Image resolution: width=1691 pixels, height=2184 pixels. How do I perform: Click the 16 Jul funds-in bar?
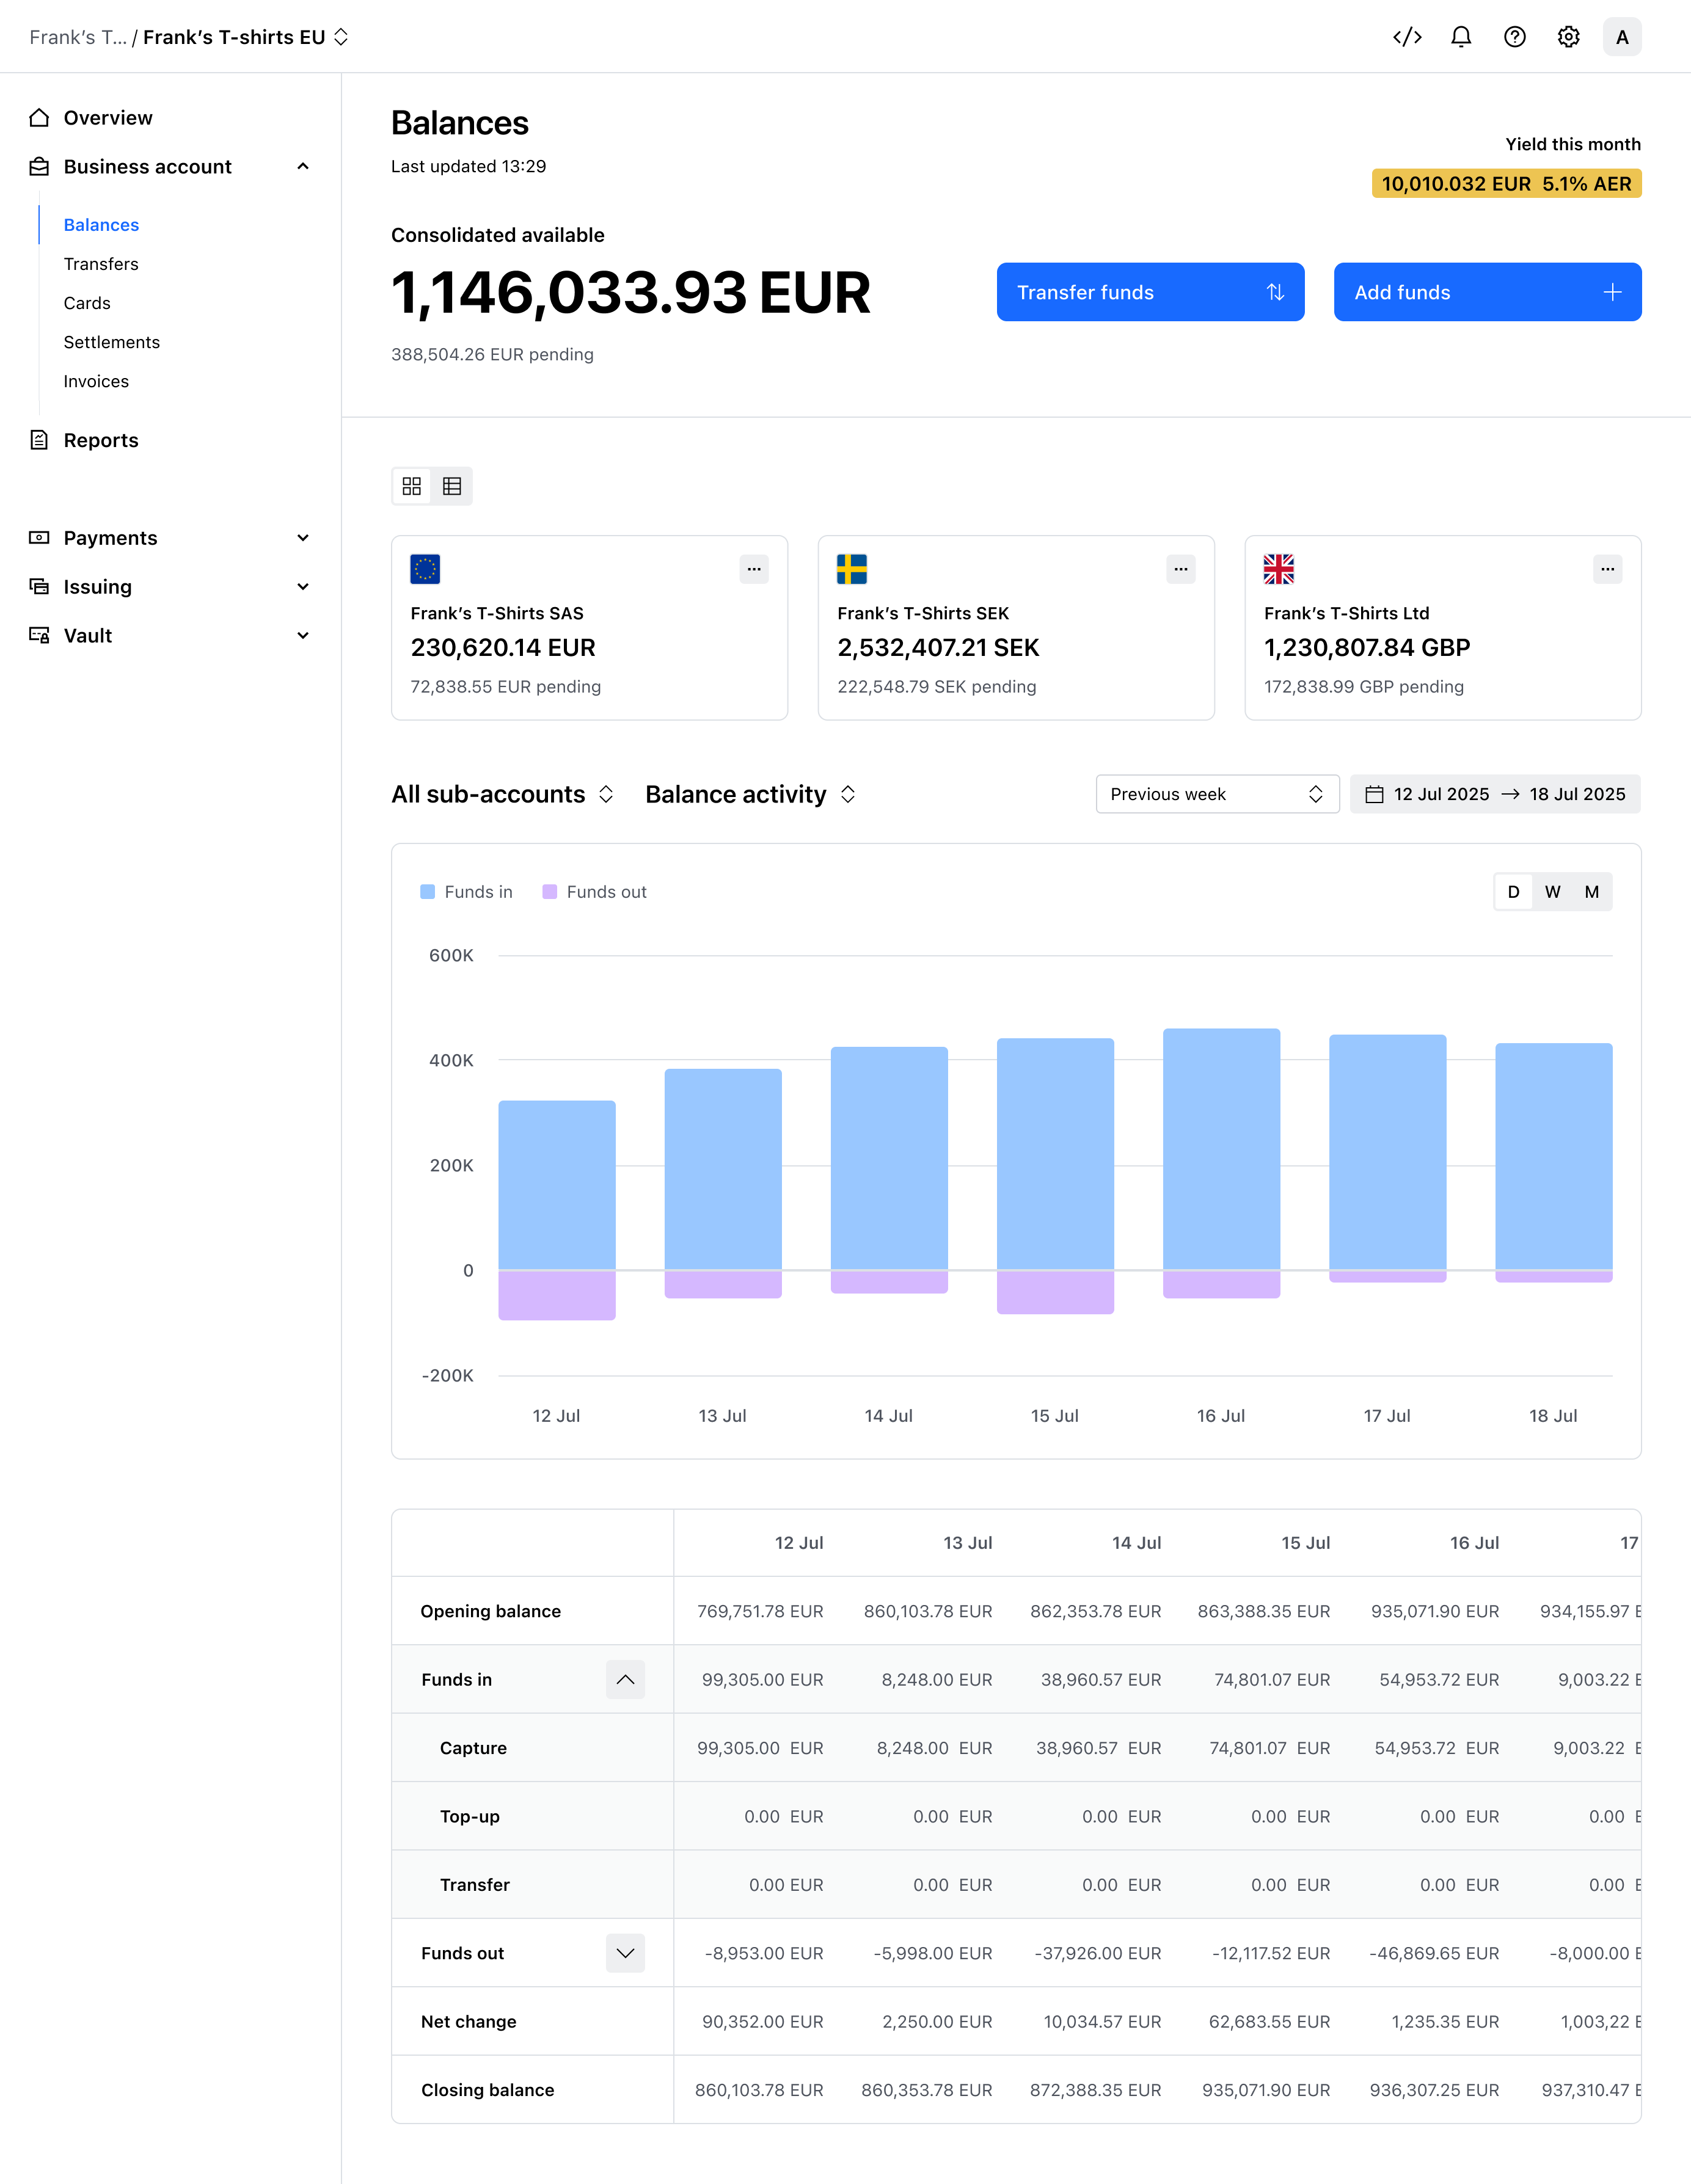click(1221, 1149)
